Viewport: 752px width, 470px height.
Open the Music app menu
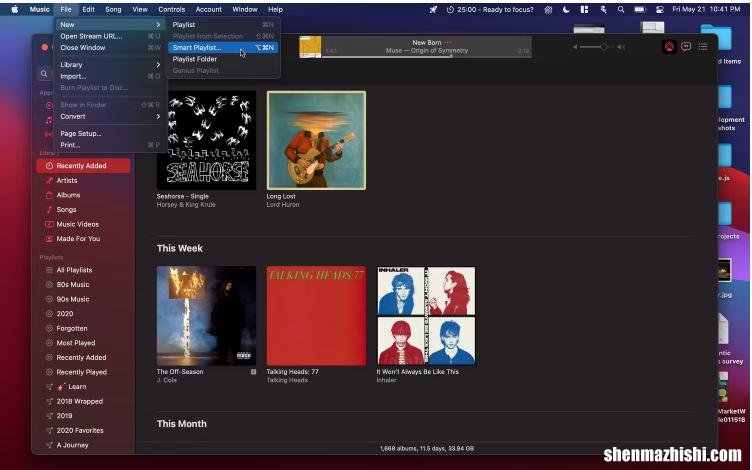click(39, 9)
